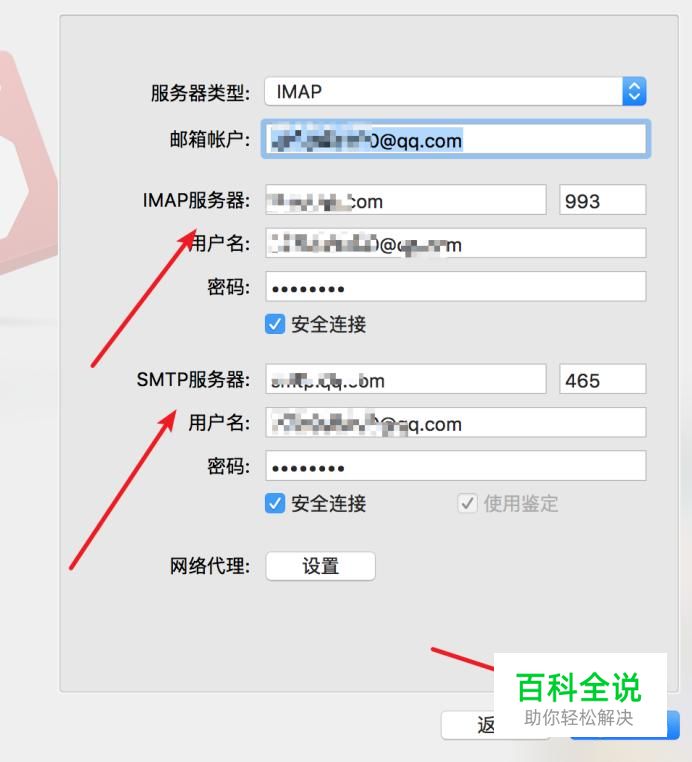692x762 pixels.
Task: Click the 密码 label in IMAP section
Action: coord(228,287)
